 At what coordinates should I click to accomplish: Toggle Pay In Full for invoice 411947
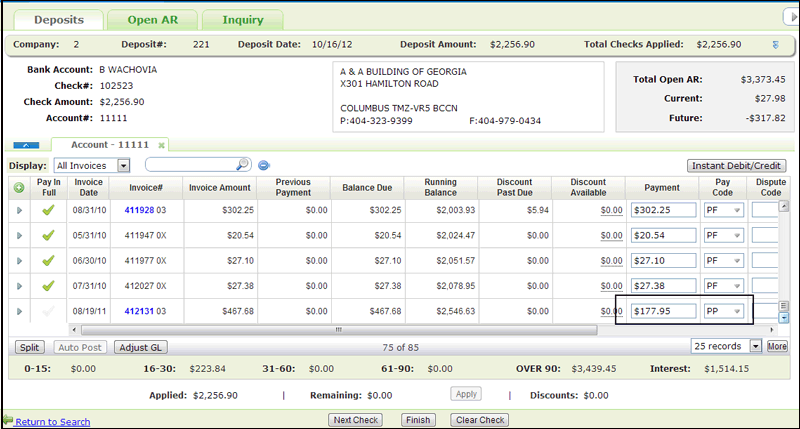tap(48, 236)
